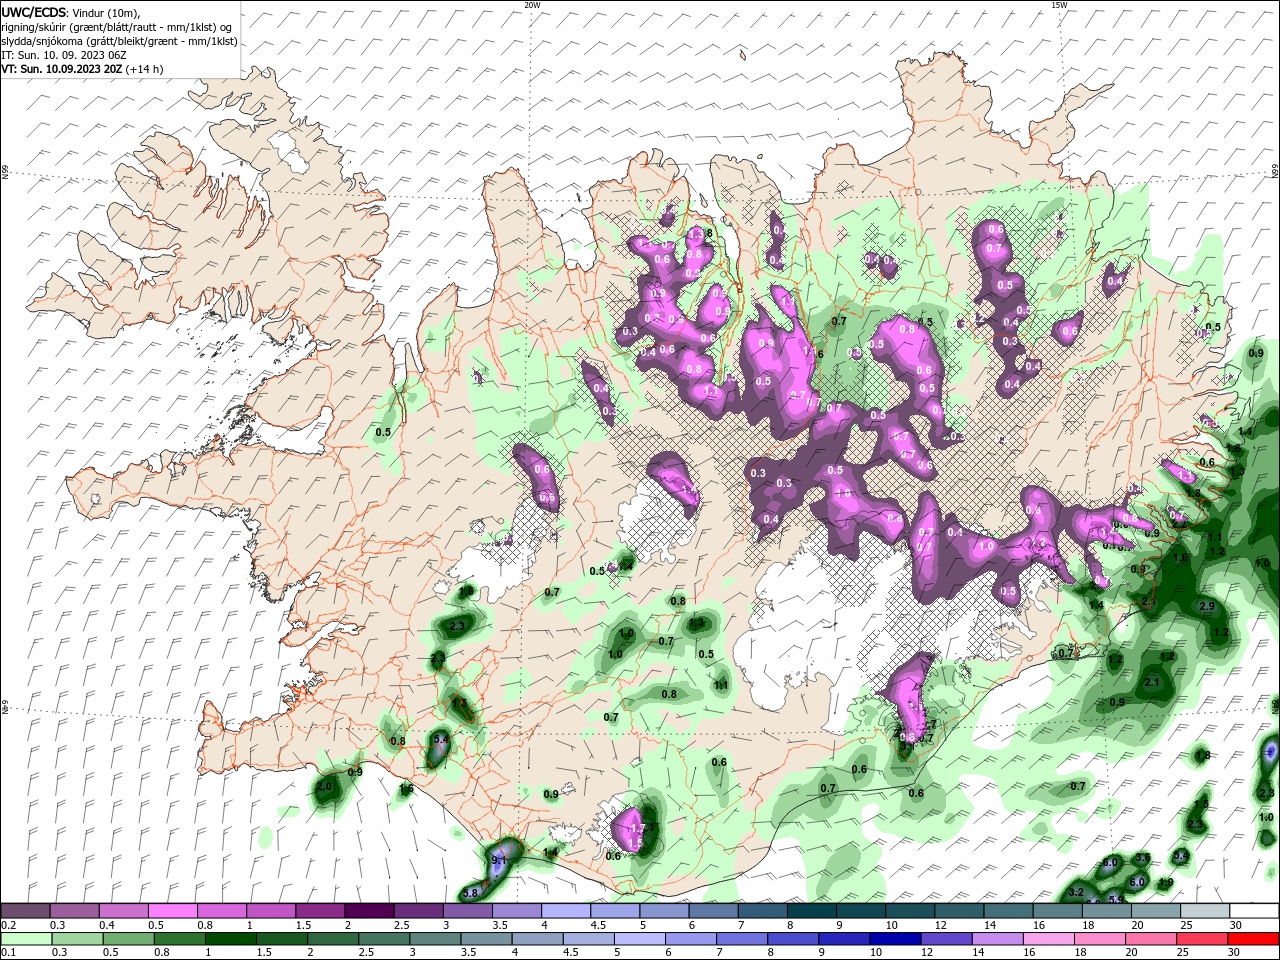Click the snow legend swatch from 0.2 to 0.3
The height and width of the screenshot is (960, 1280).
[25, 911]
